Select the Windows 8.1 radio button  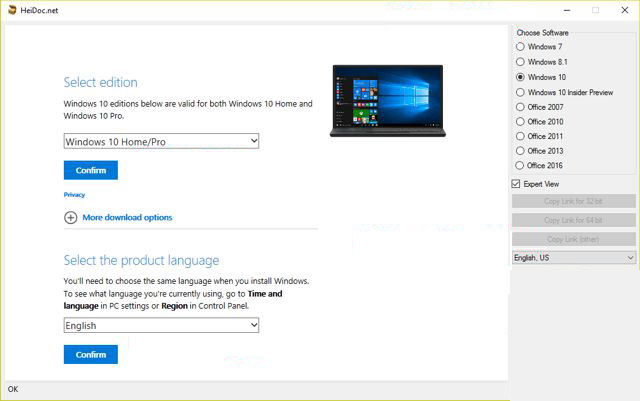520,62
